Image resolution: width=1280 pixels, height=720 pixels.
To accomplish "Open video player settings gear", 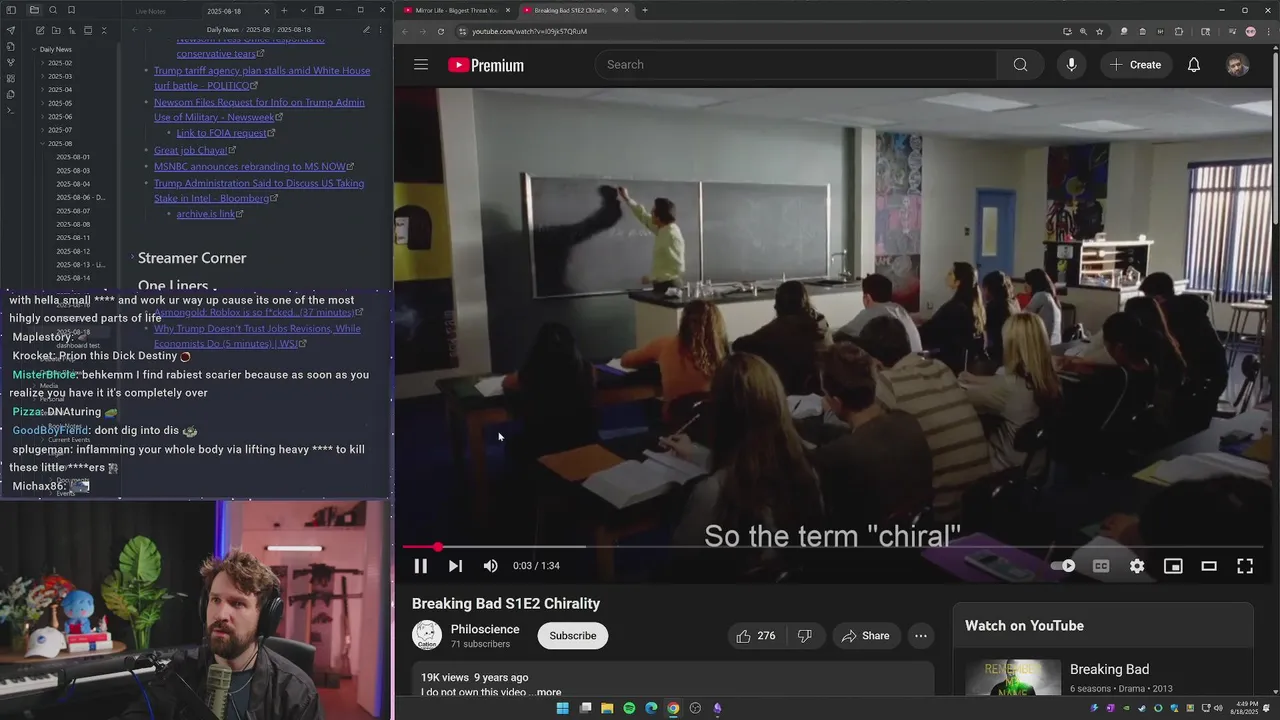I will [x=1137, y=566].
